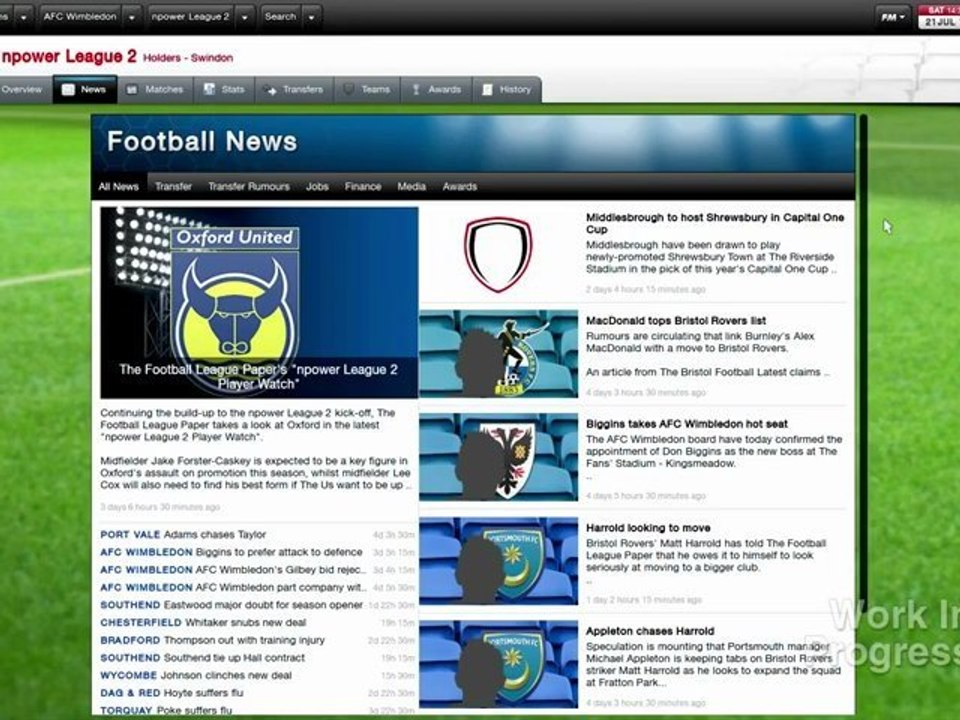Open 'AFC Wimbledon's Gilbey bid rejec..' row
This screenshot has width=960, height=720.
pos(257,570)
